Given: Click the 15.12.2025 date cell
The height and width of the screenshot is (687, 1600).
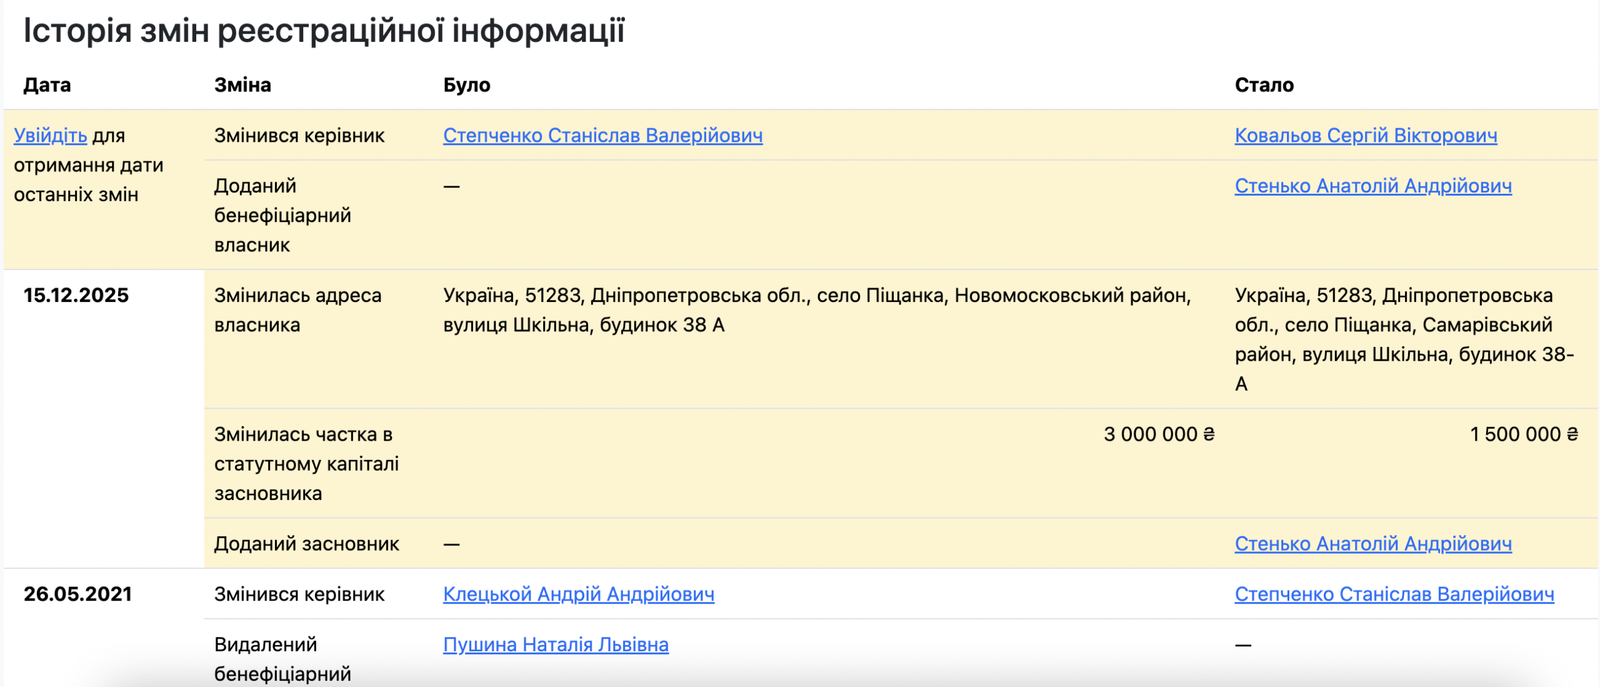Looking at the screenshot, I should [x=76, y=296].
